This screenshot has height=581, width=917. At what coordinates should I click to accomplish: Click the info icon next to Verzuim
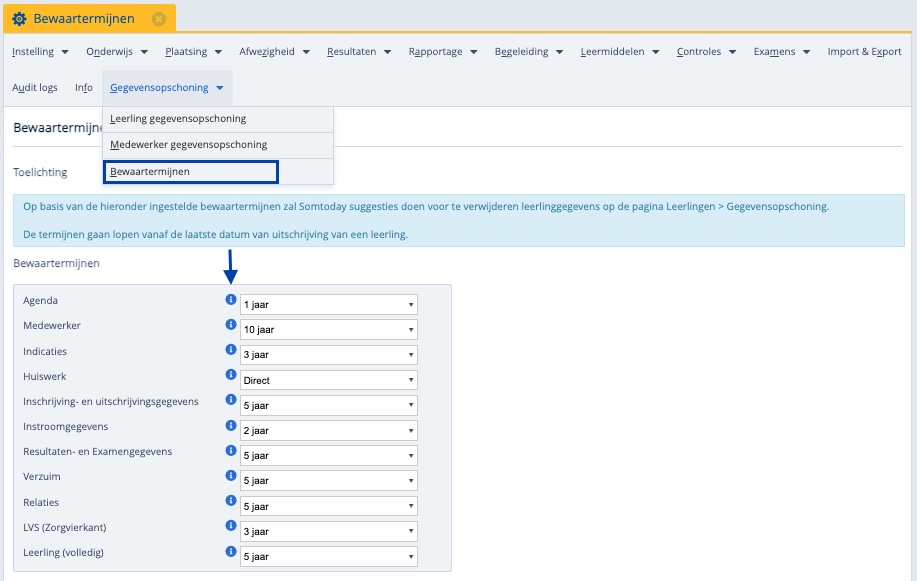pyautogui.click(x=231, y=476)
